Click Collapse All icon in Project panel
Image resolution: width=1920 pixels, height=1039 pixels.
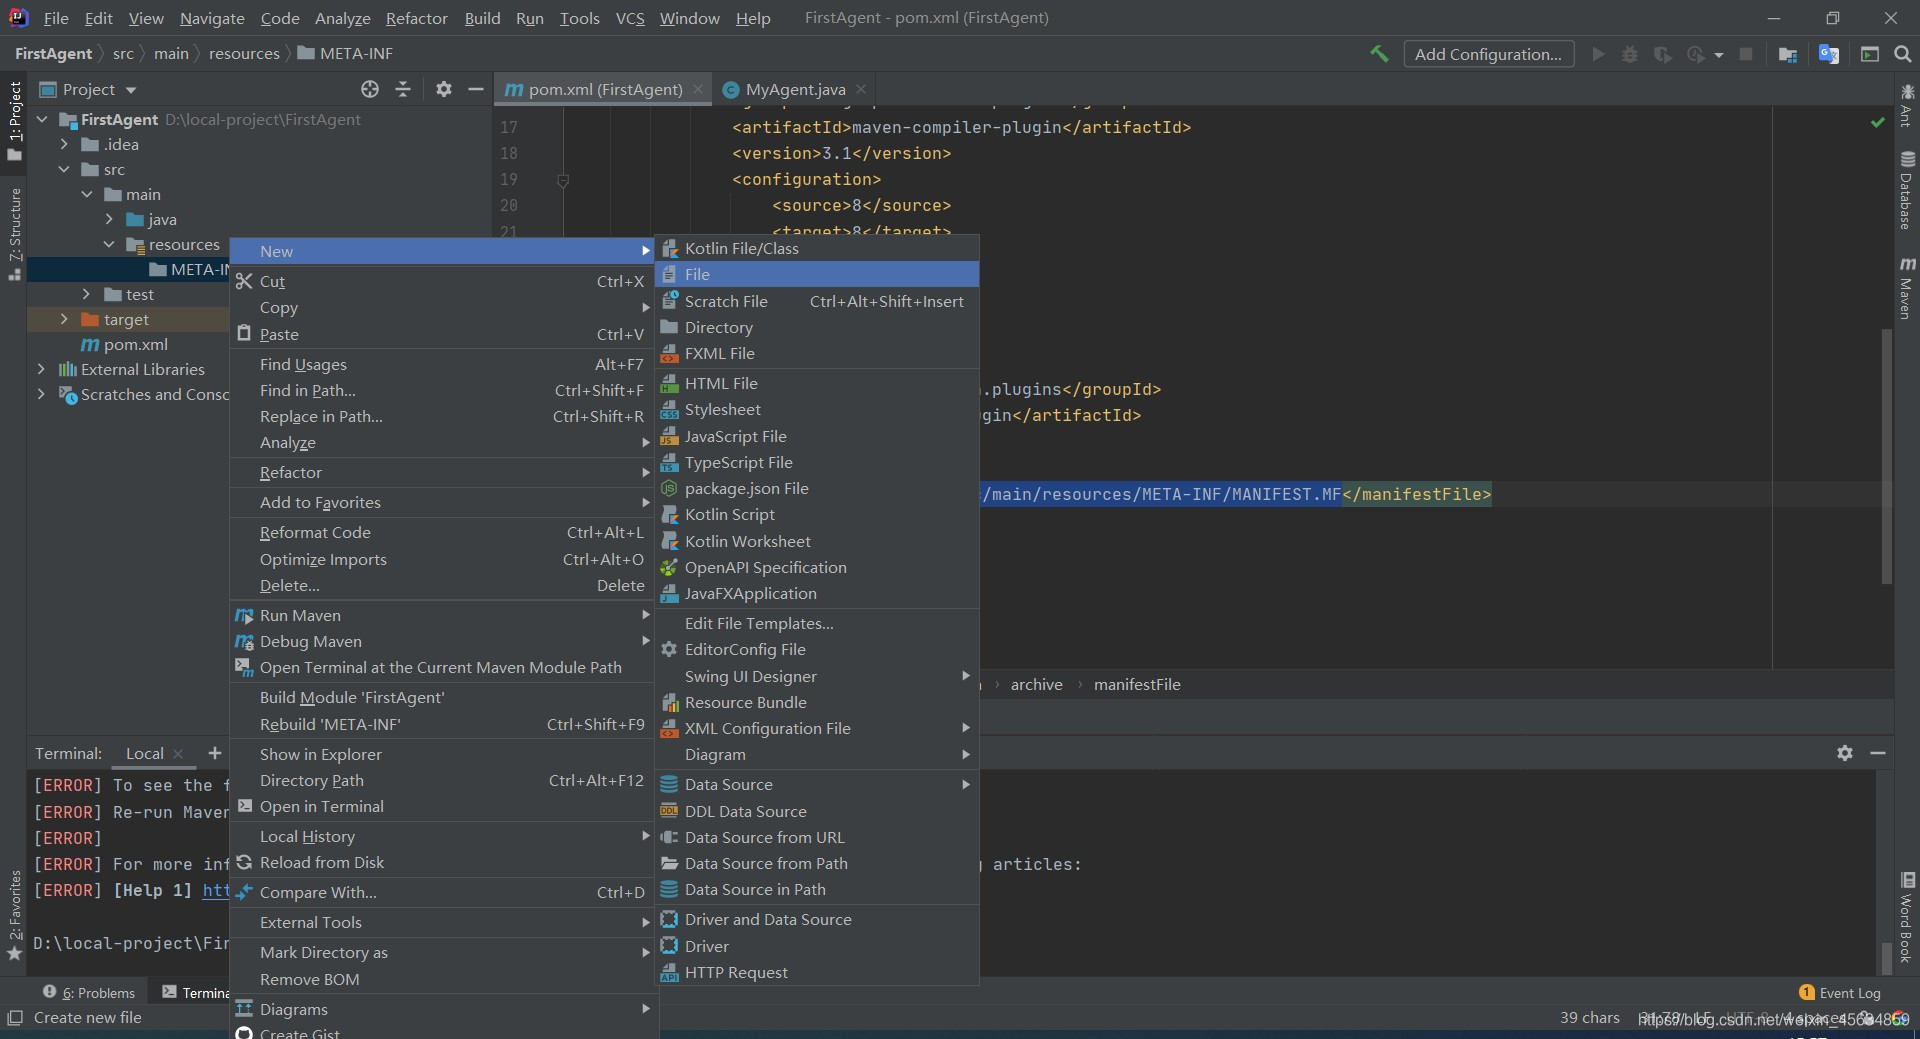(403, 89)
